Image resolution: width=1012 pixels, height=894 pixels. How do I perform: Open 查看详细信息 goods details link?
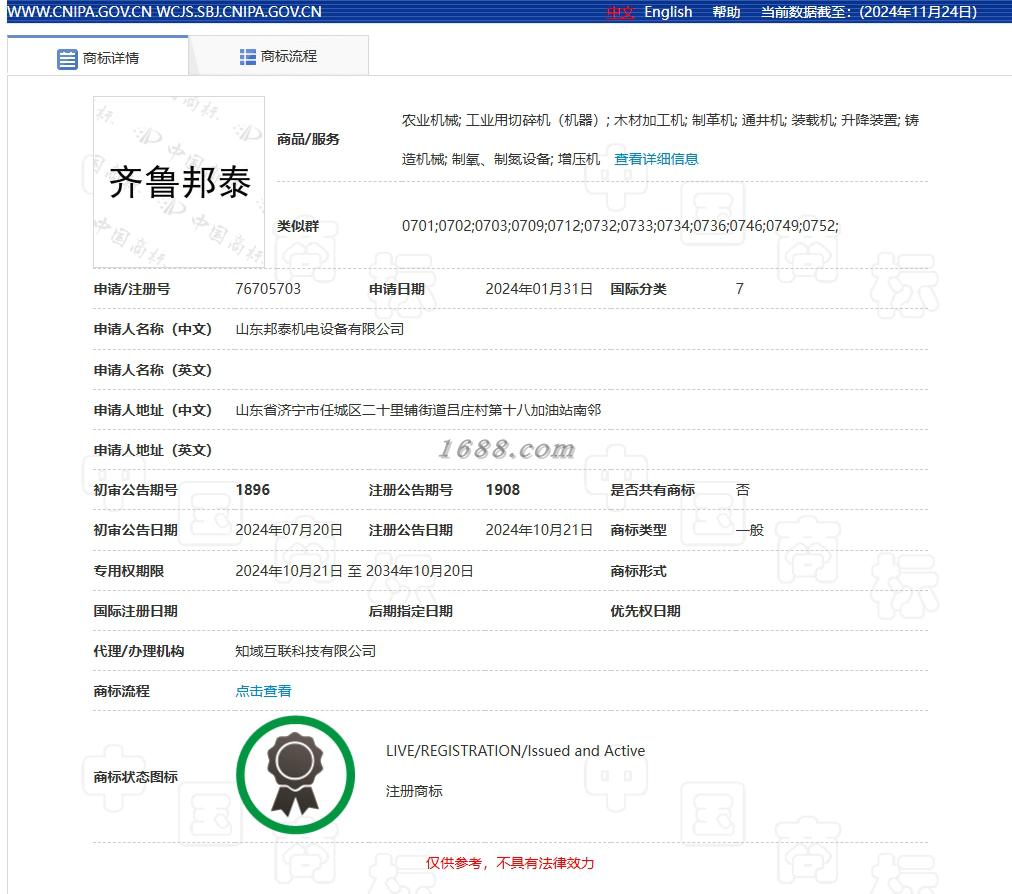point(656,159)
